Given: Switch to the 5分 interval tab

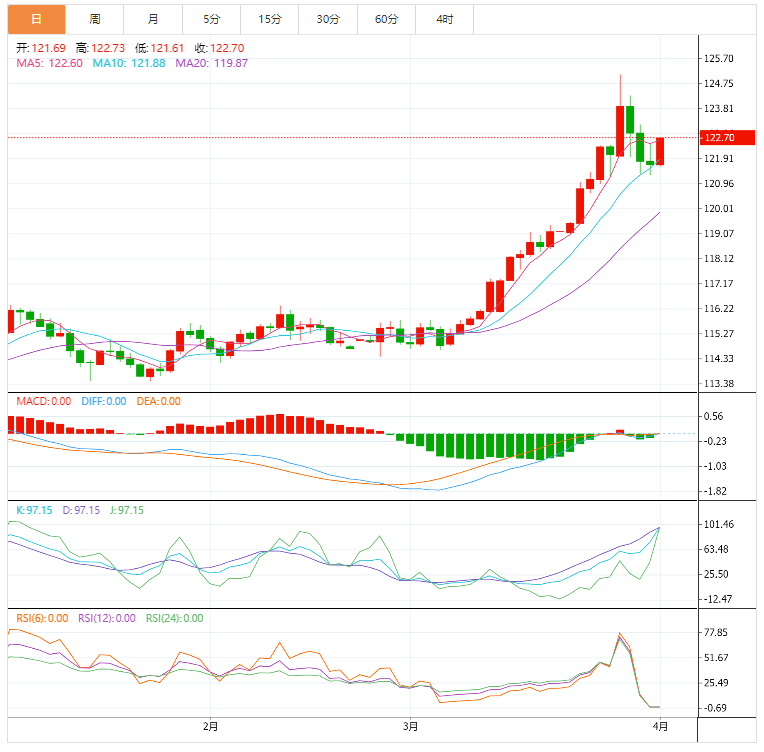Looking at the screenshot, I should pos(211,19).
